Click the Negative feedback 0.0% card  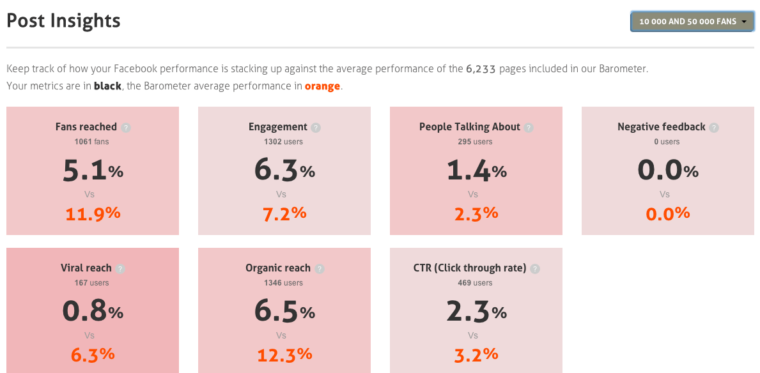point(668,171)
